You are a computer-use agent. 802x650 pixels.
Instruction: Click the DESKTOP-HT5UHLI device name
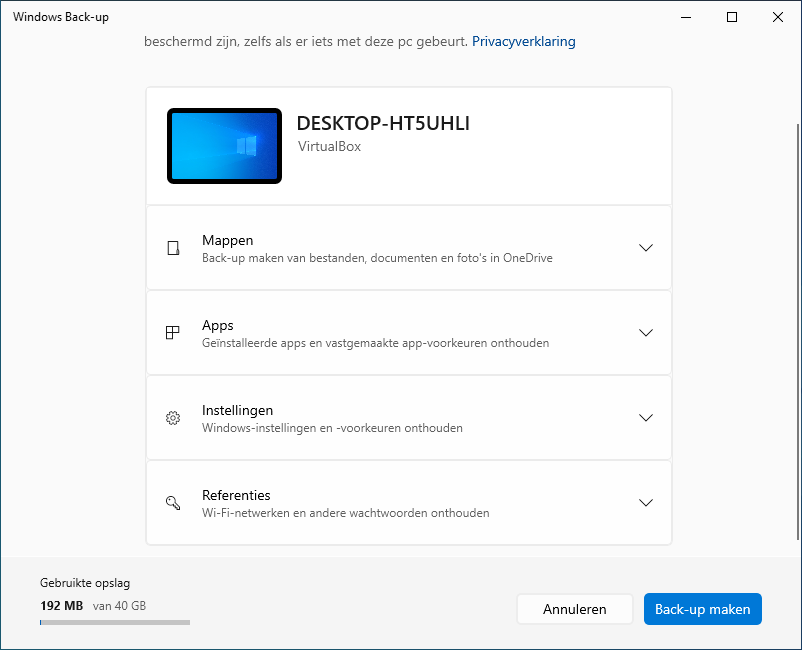click(383, 124)
